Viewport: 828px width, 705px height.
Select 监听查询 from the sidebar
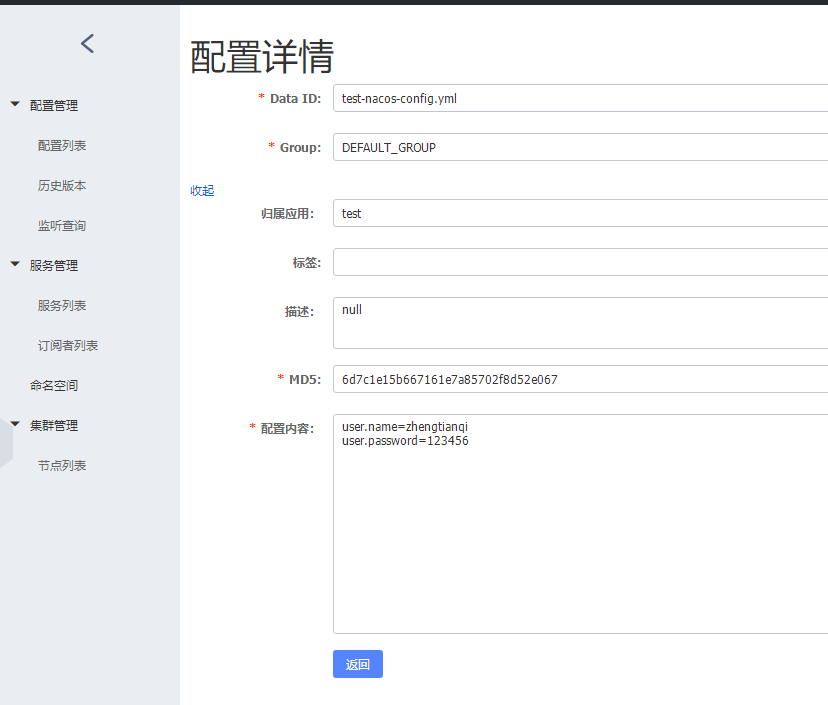click(x=62, y=225)
